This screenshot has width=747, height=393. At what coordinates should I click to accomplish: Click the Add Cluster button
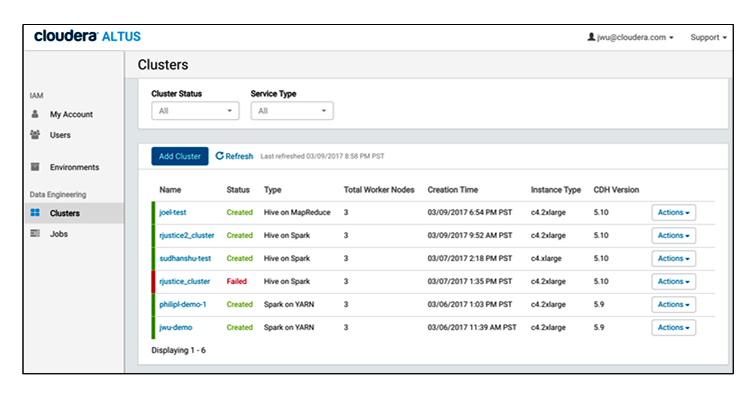[180, 156]
